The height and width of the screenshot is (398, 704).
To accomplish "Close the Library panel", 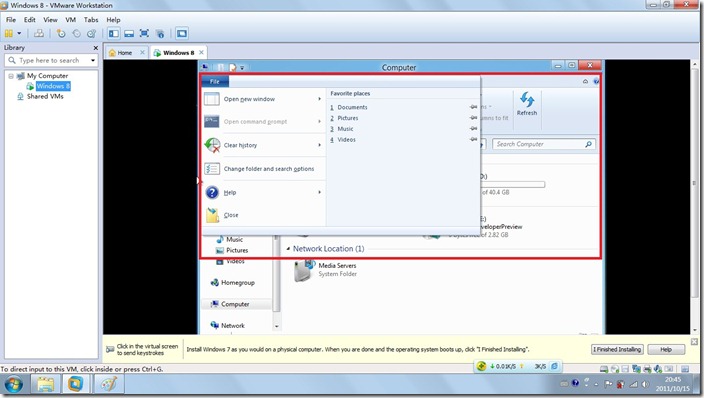I will [95, 48].
